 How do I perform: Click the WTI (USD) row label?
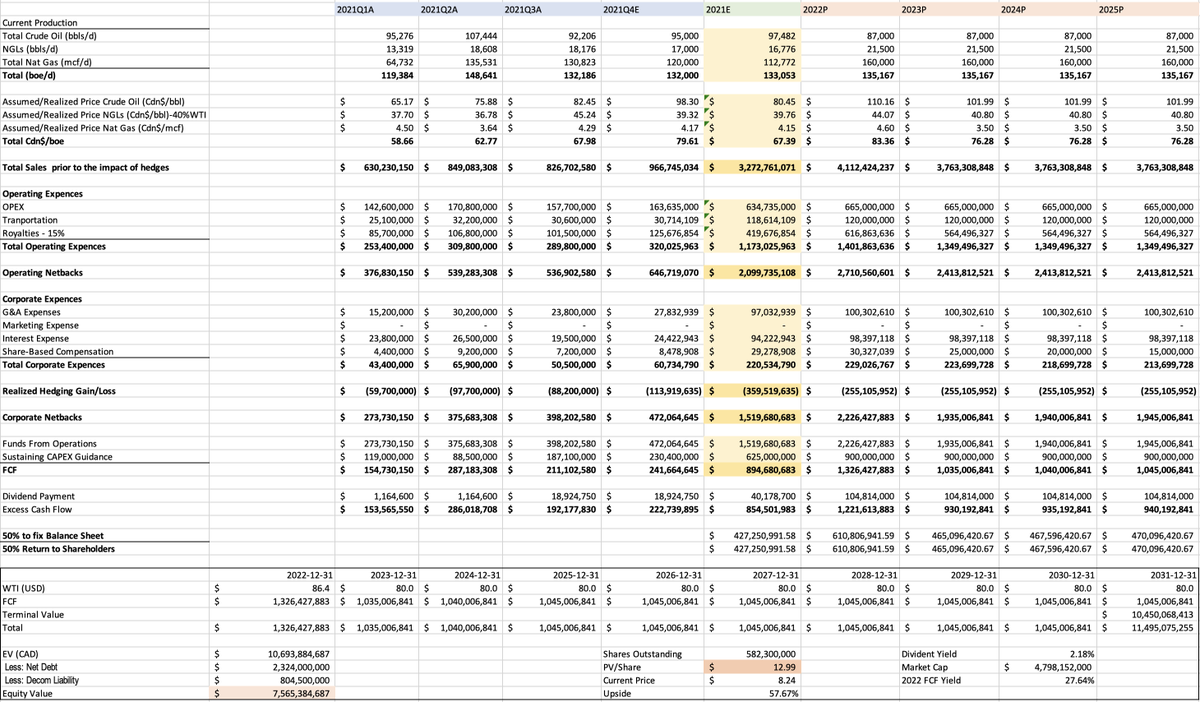coord(26,588)
